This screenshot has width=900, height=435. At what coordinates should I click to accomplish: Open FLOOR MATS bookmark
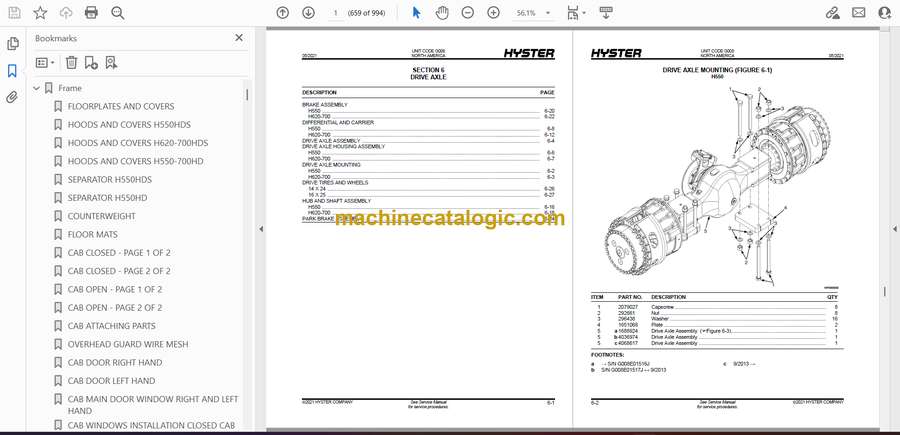coord(92,235)
